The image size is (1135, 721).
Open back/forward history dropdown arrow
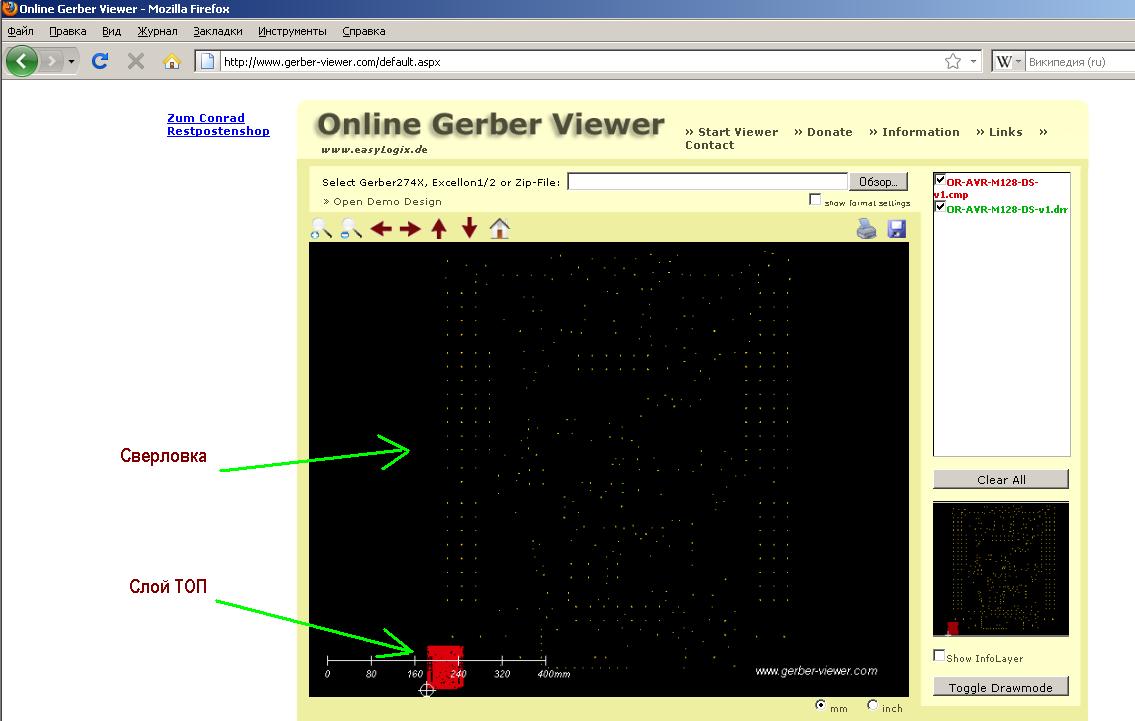(71, 62)
